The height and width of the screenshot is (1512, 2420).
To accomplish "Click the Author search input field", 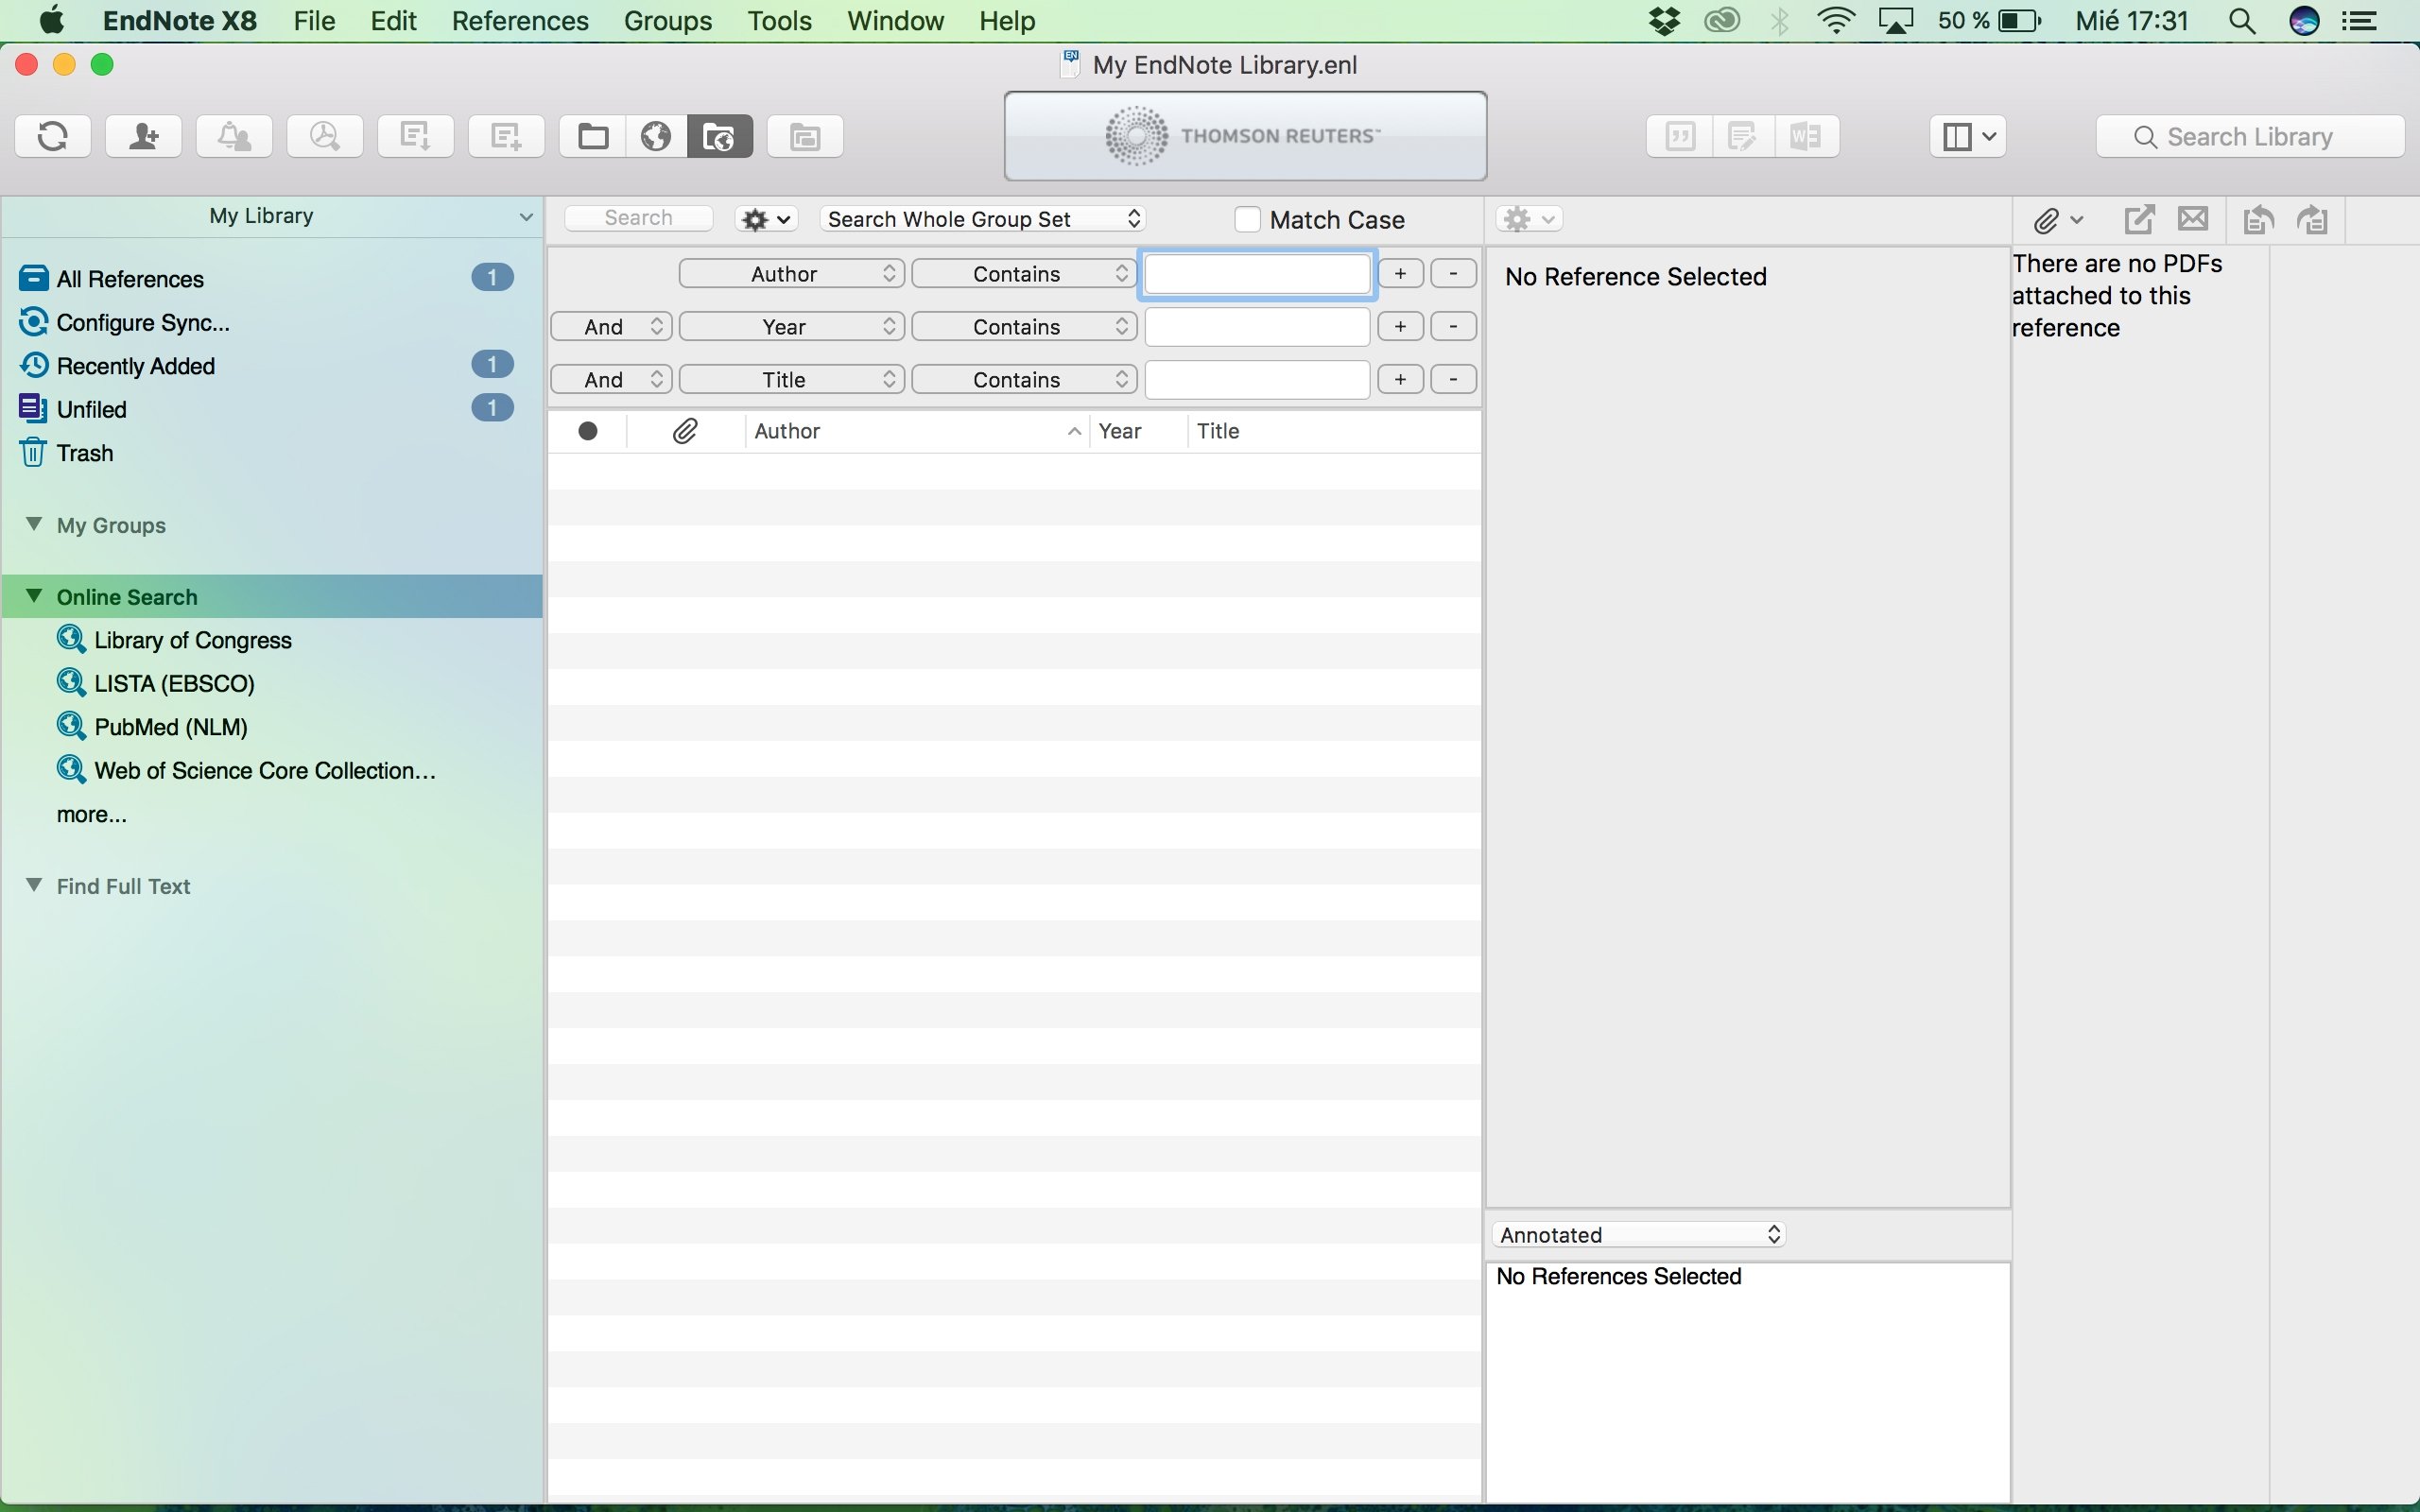I will pos(1258,272).
